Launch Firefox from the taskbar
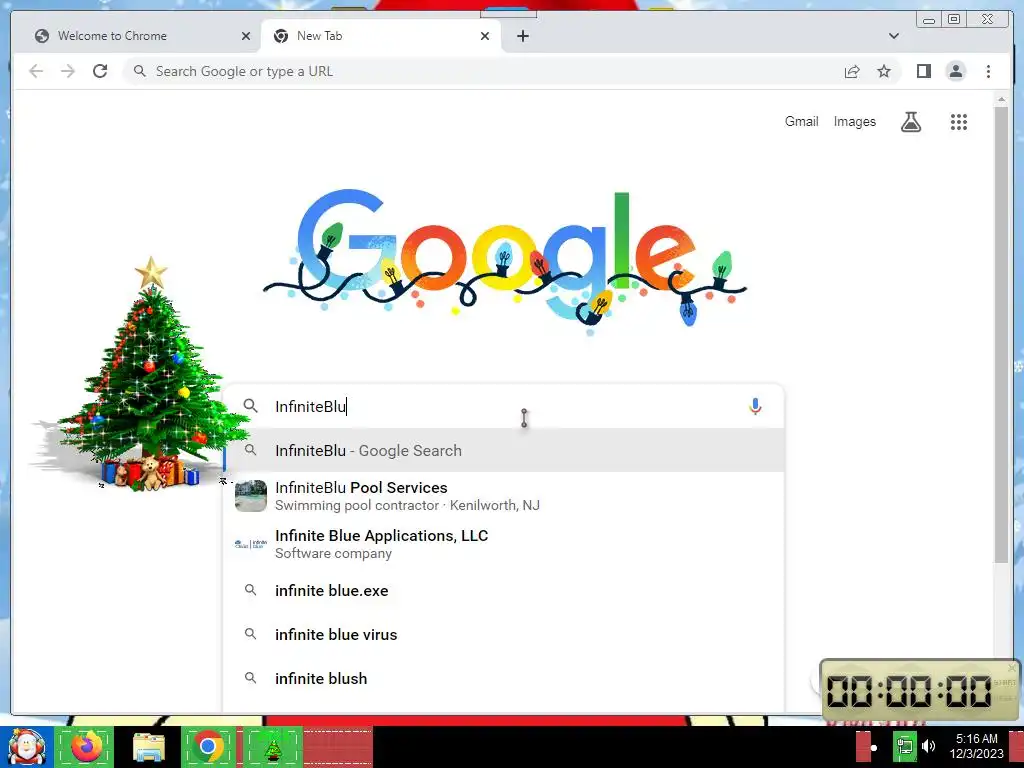Screen dimensions: 1024x768 coord(86,746)
